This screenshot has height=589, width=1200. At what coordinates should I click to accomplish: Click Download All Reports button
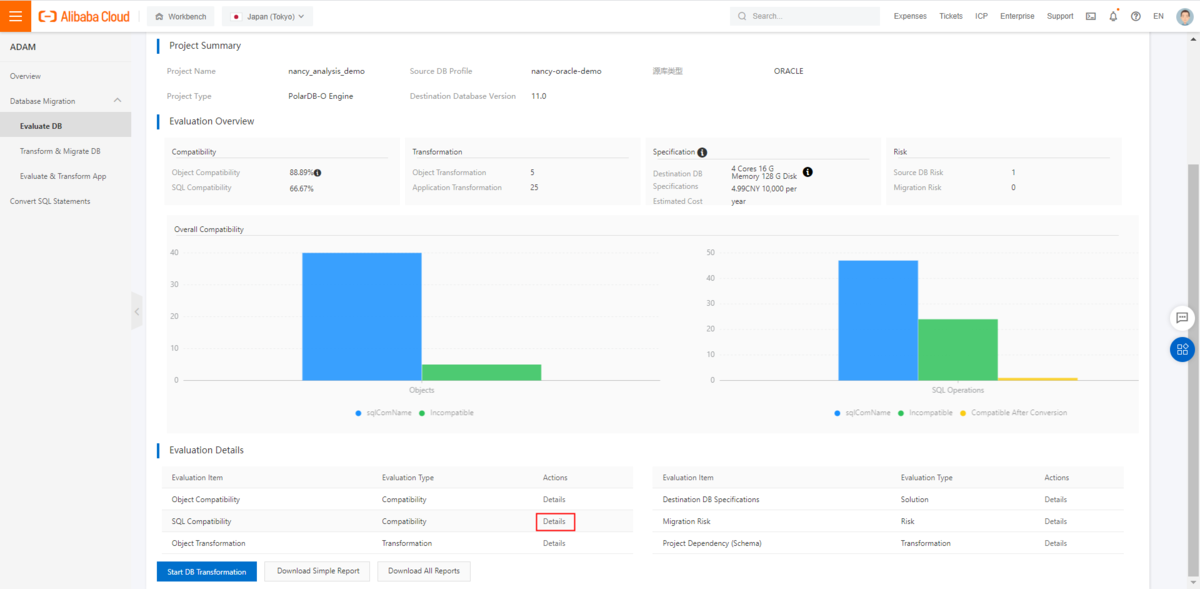pyautogui.click(x=424, y=571)
